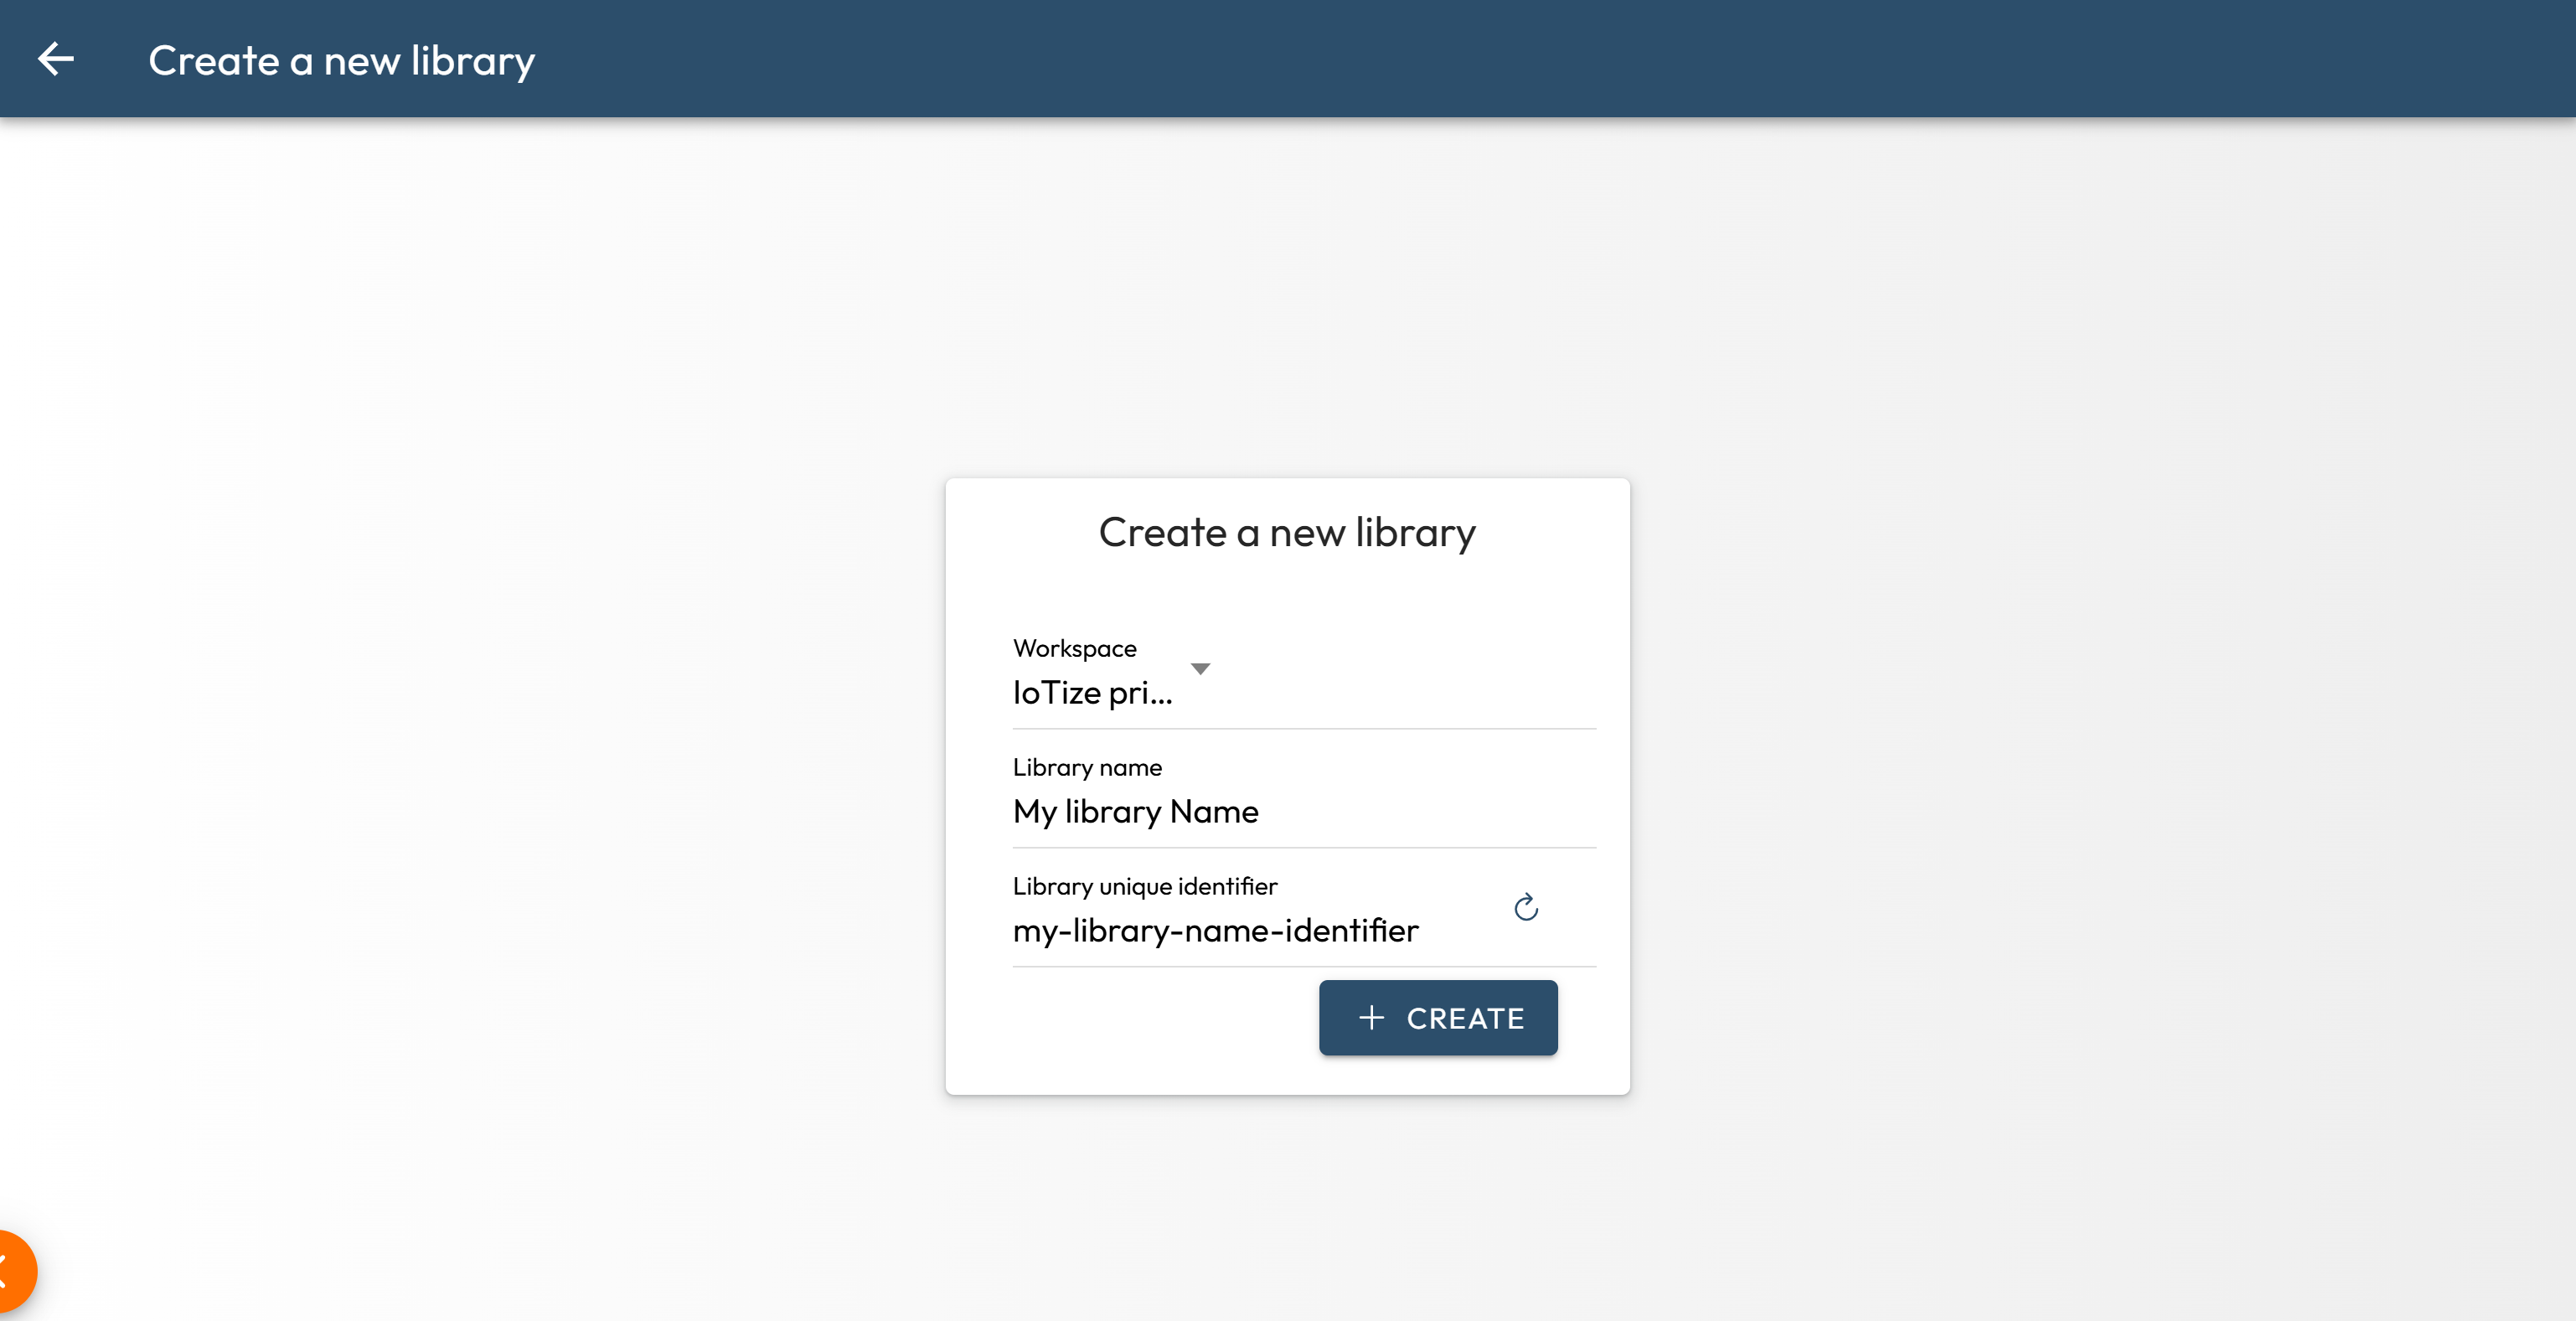Click the blank page background below card

pos(1288,1210)
